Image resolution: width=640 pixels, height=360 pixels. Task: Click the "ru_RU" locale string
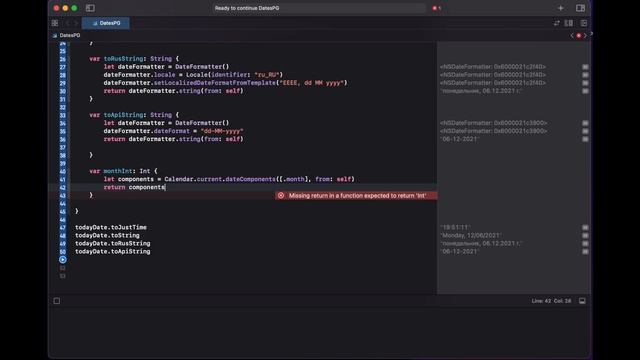coord(269,75)
